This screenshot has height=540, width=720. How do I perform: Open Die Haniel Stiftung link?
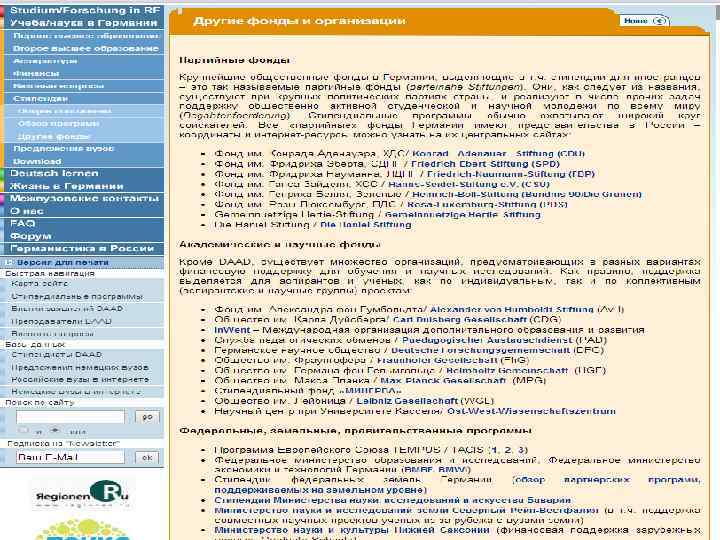[x=366, y=225]
